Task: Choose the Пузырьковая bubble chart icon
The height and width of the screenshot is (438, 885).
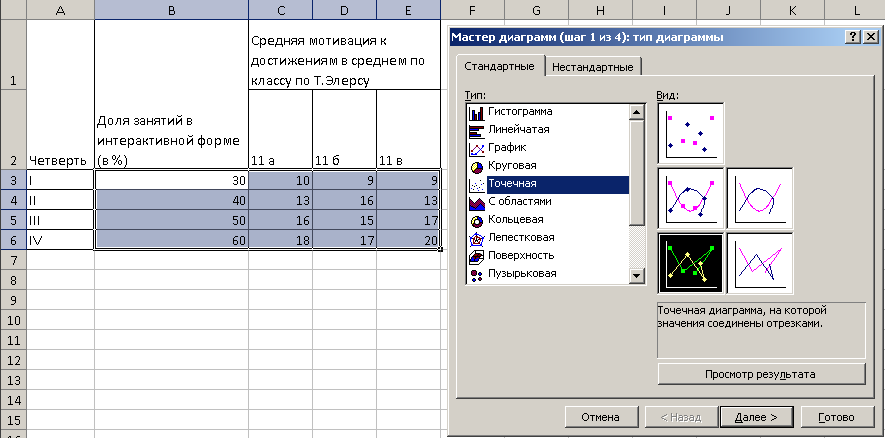Action: coord(477,275)
